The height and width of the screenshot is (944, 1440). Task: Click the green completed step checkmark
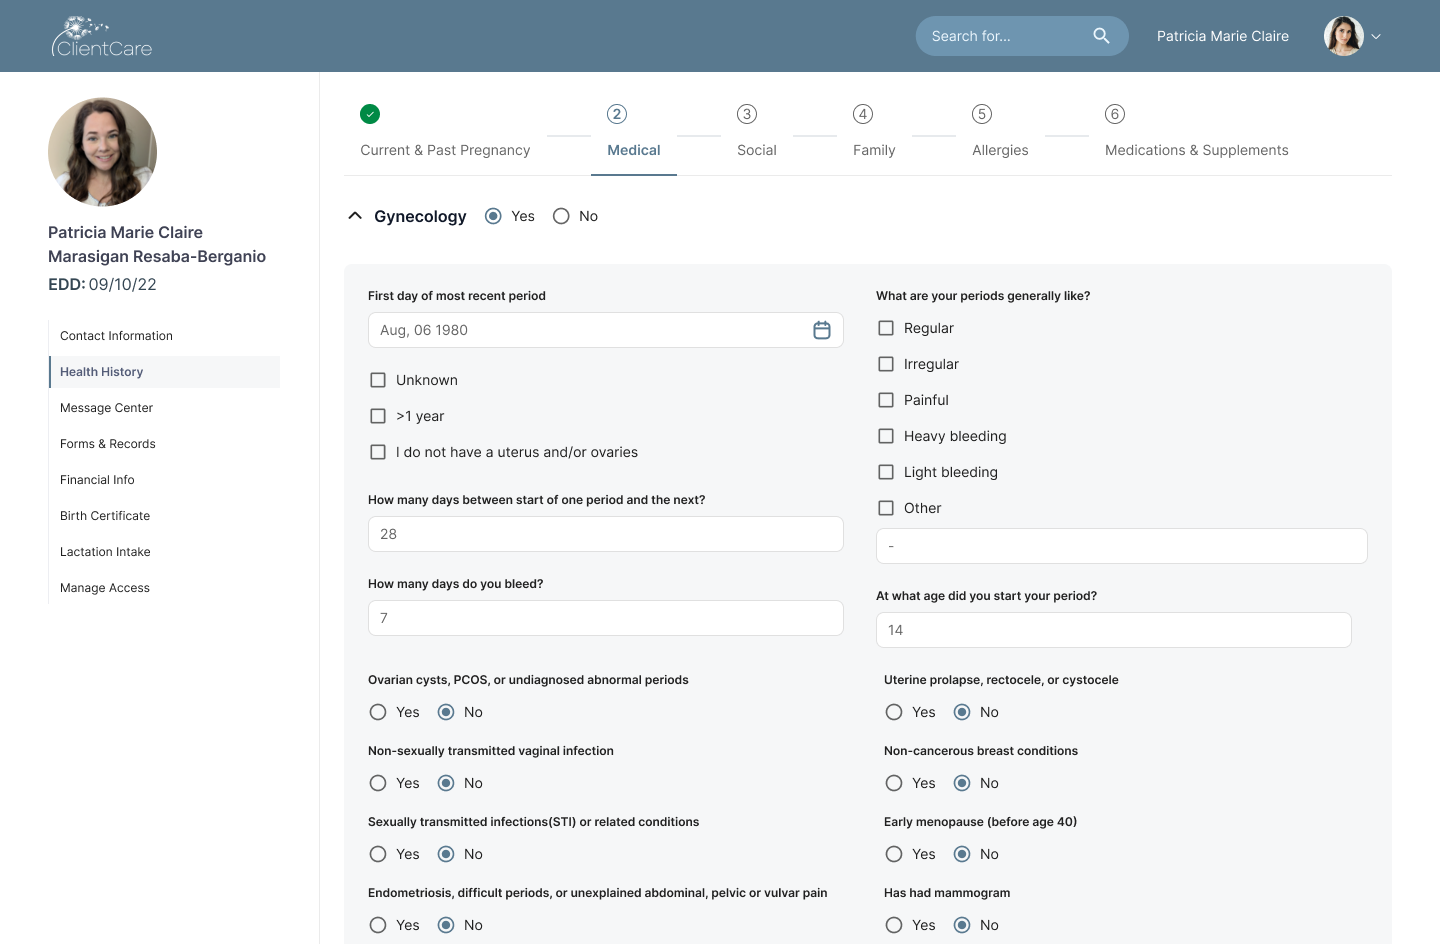coord(370,114)
